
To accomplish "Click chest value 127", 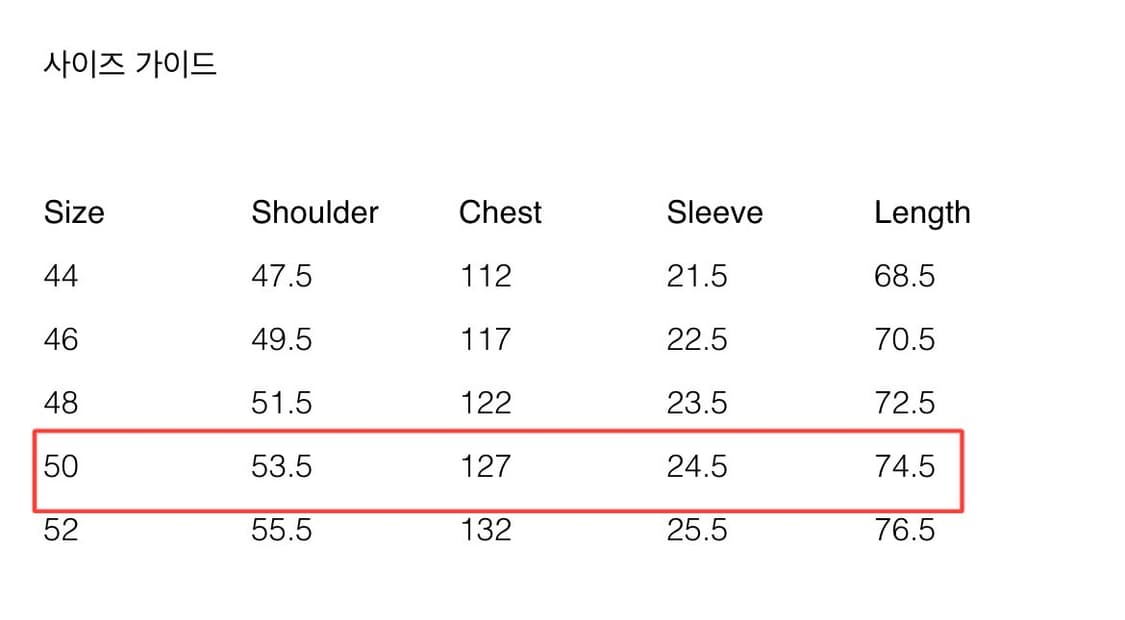I will pyautogui.click(x=485, y=466).
